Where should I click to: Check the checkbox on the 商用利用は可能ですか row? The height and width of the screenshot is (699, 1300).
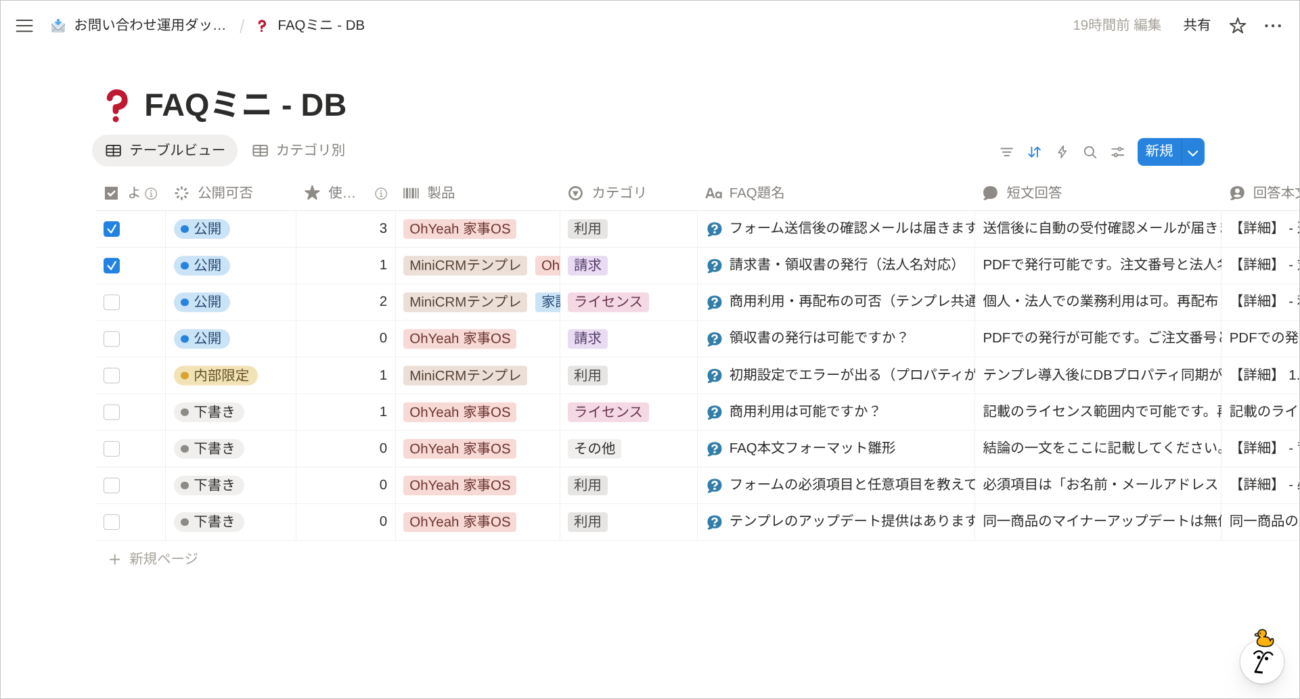coord(111,411)
